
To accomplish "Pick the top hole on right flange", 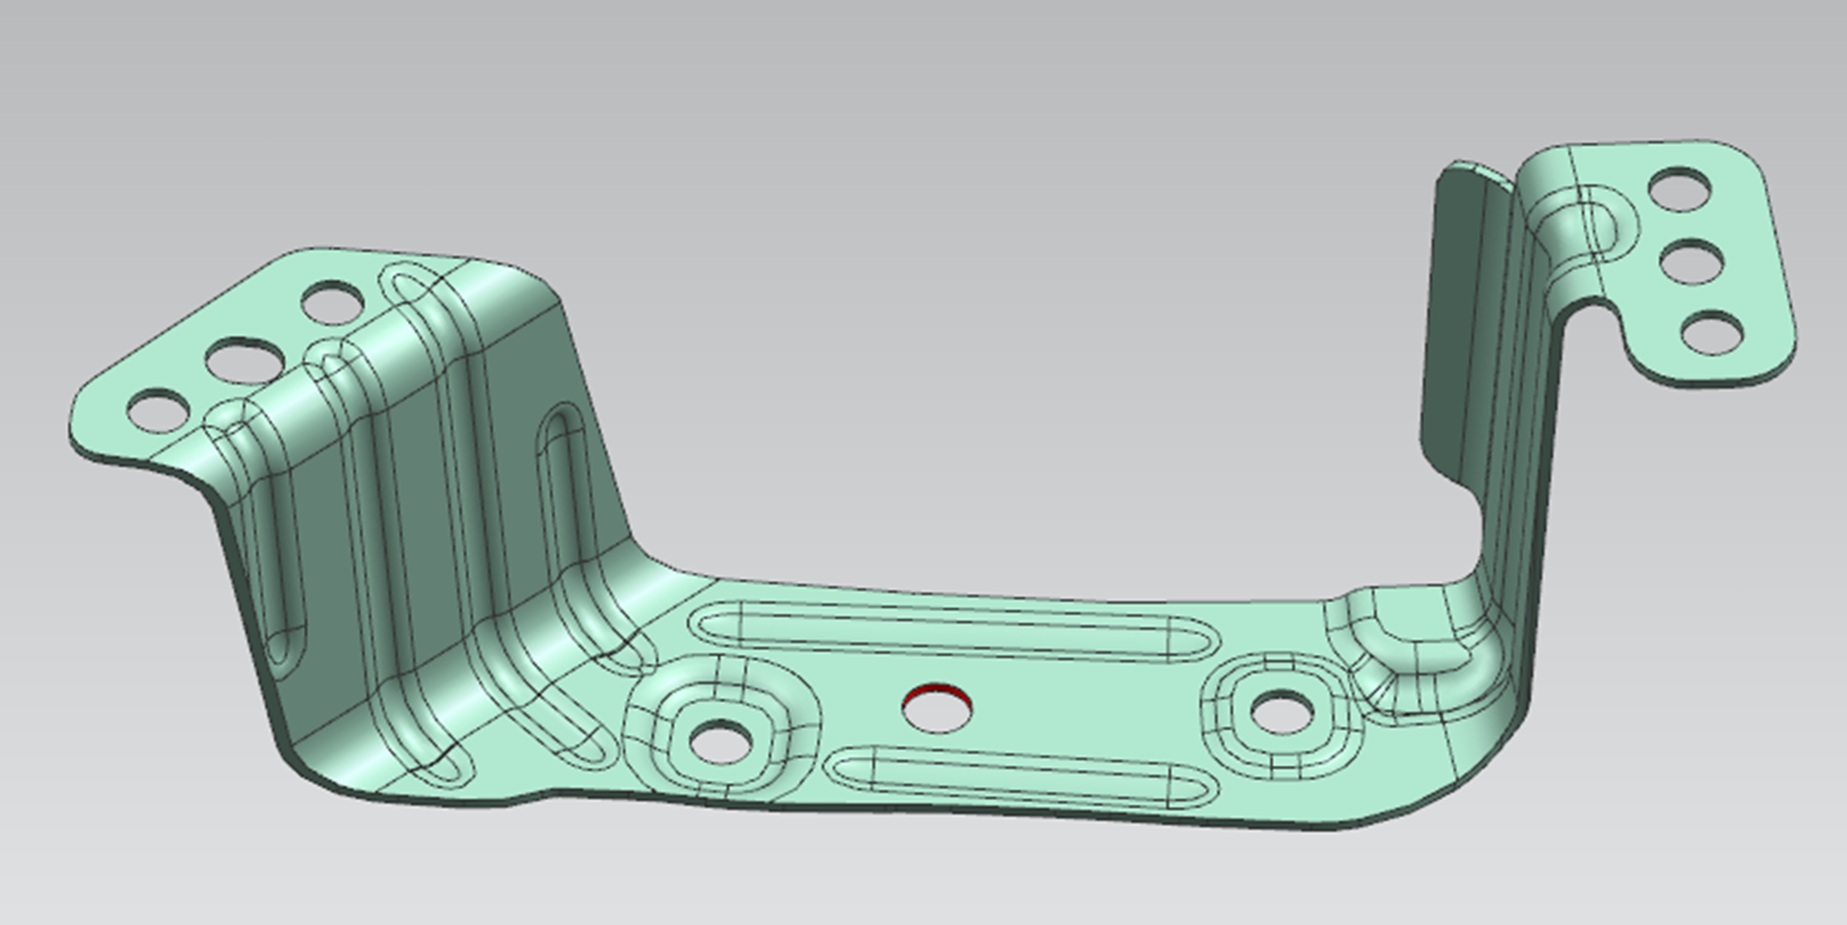I will coord(1678,190).
